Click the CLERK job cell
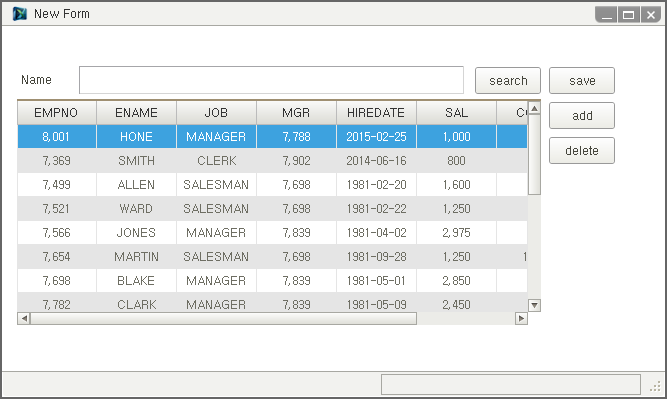 click(x=217, y=161)
